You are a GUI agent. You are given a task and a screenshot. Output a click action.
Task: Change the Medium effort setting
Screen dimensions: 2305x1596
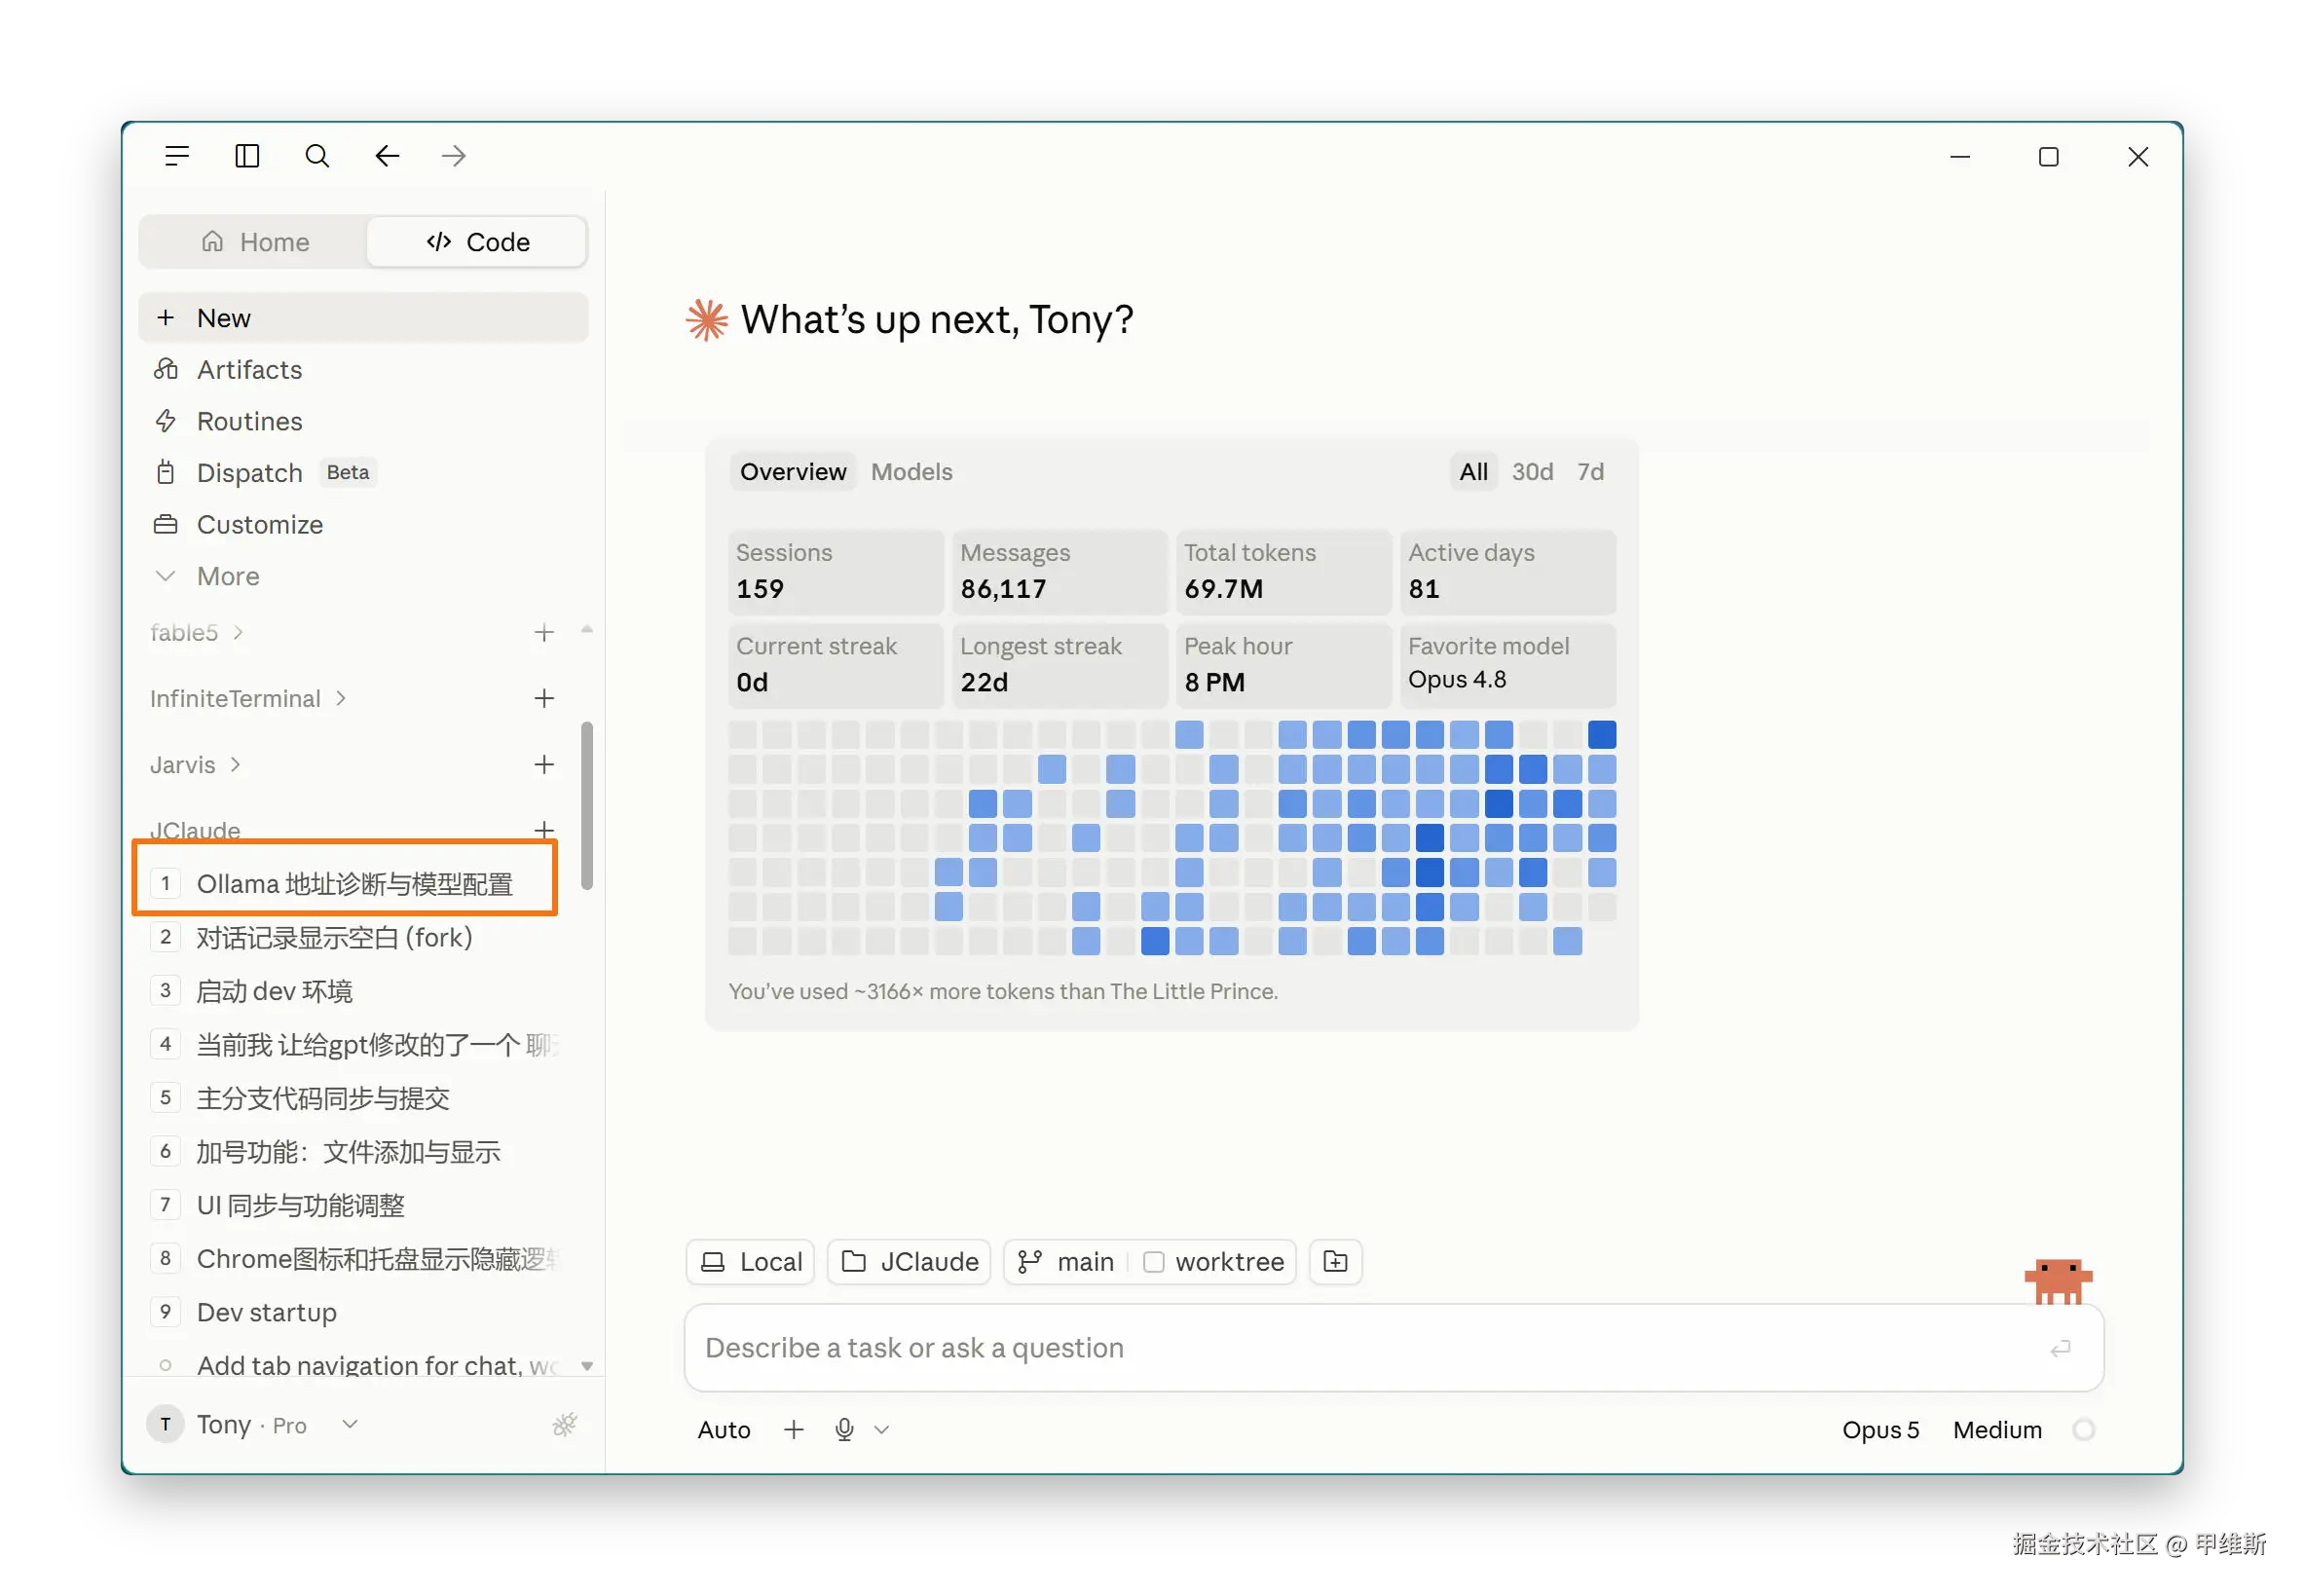point(1997,1430)
